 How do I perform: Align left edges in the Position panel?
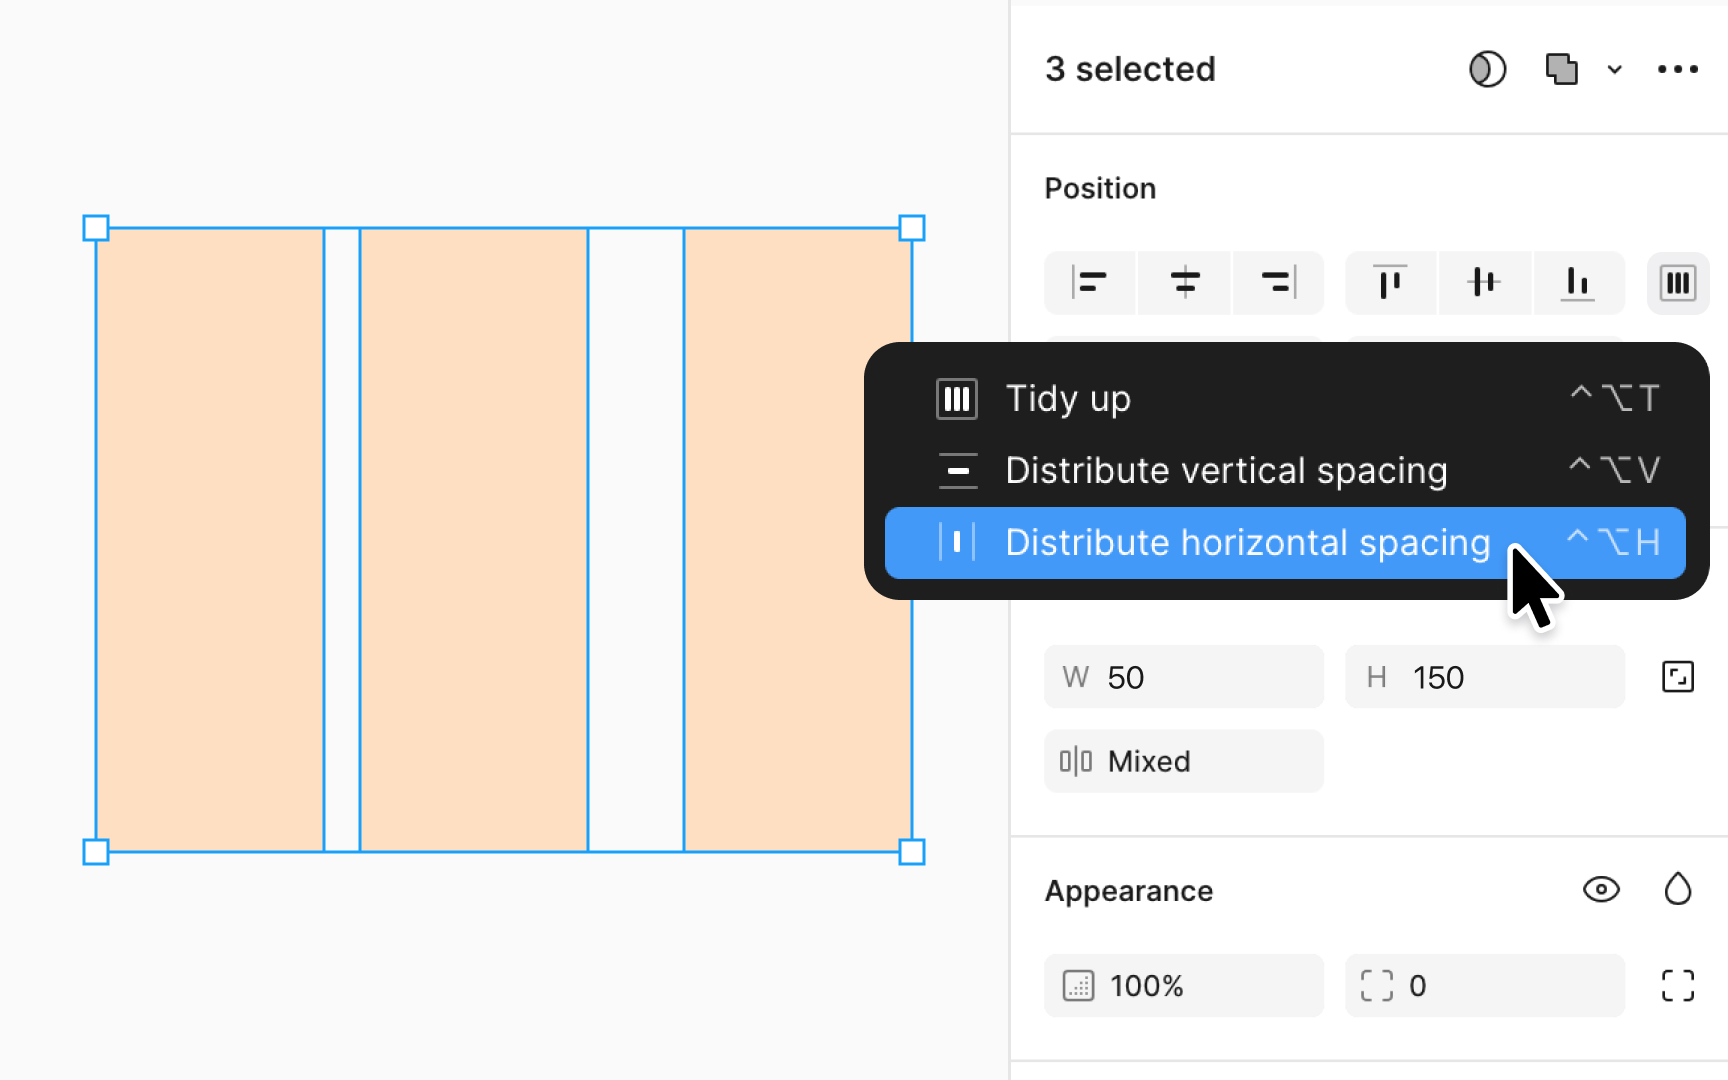[x=1089, y=283]
